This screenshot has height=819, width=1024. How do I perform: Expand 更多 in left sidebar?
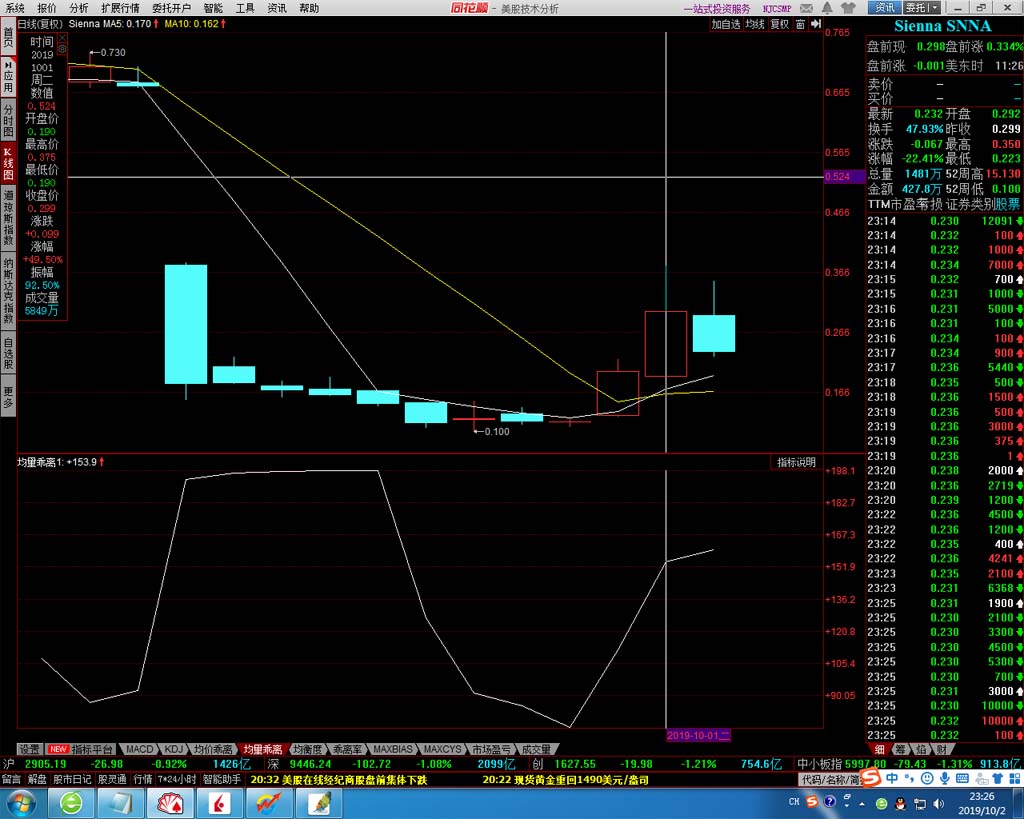click(8, 396)
